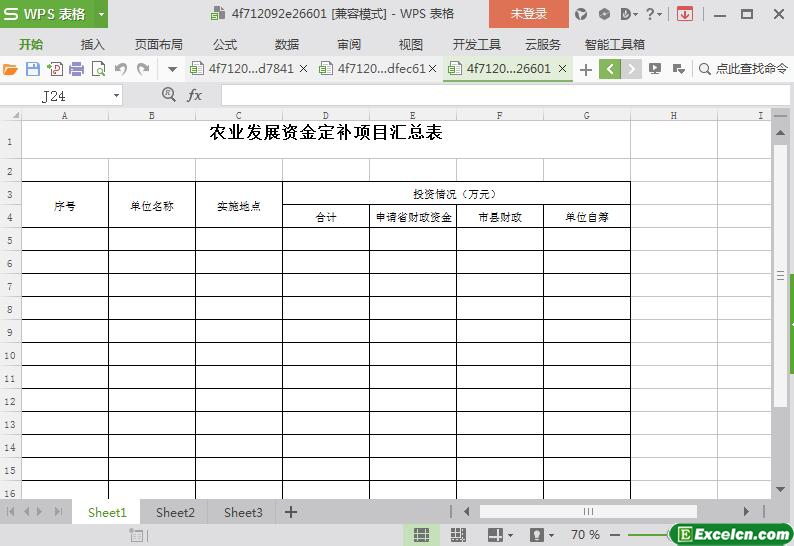This screenshot has height=546, width=794.
Task: Click the 单位自筹 cell
Action: pyautogui.click(x=587, y=217)
